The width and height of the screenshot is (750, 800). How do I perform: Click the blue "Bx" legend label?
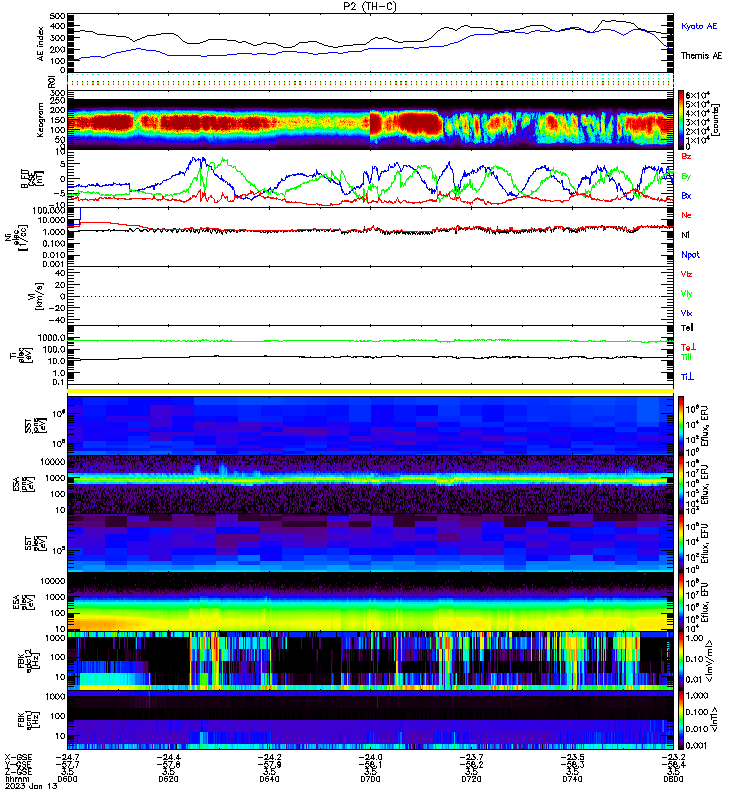(686, 195)
